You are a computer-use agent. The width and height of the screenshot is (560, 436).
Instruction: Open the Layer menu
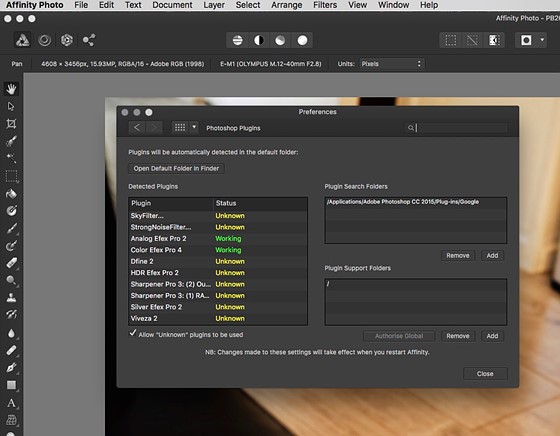[214, 5]
